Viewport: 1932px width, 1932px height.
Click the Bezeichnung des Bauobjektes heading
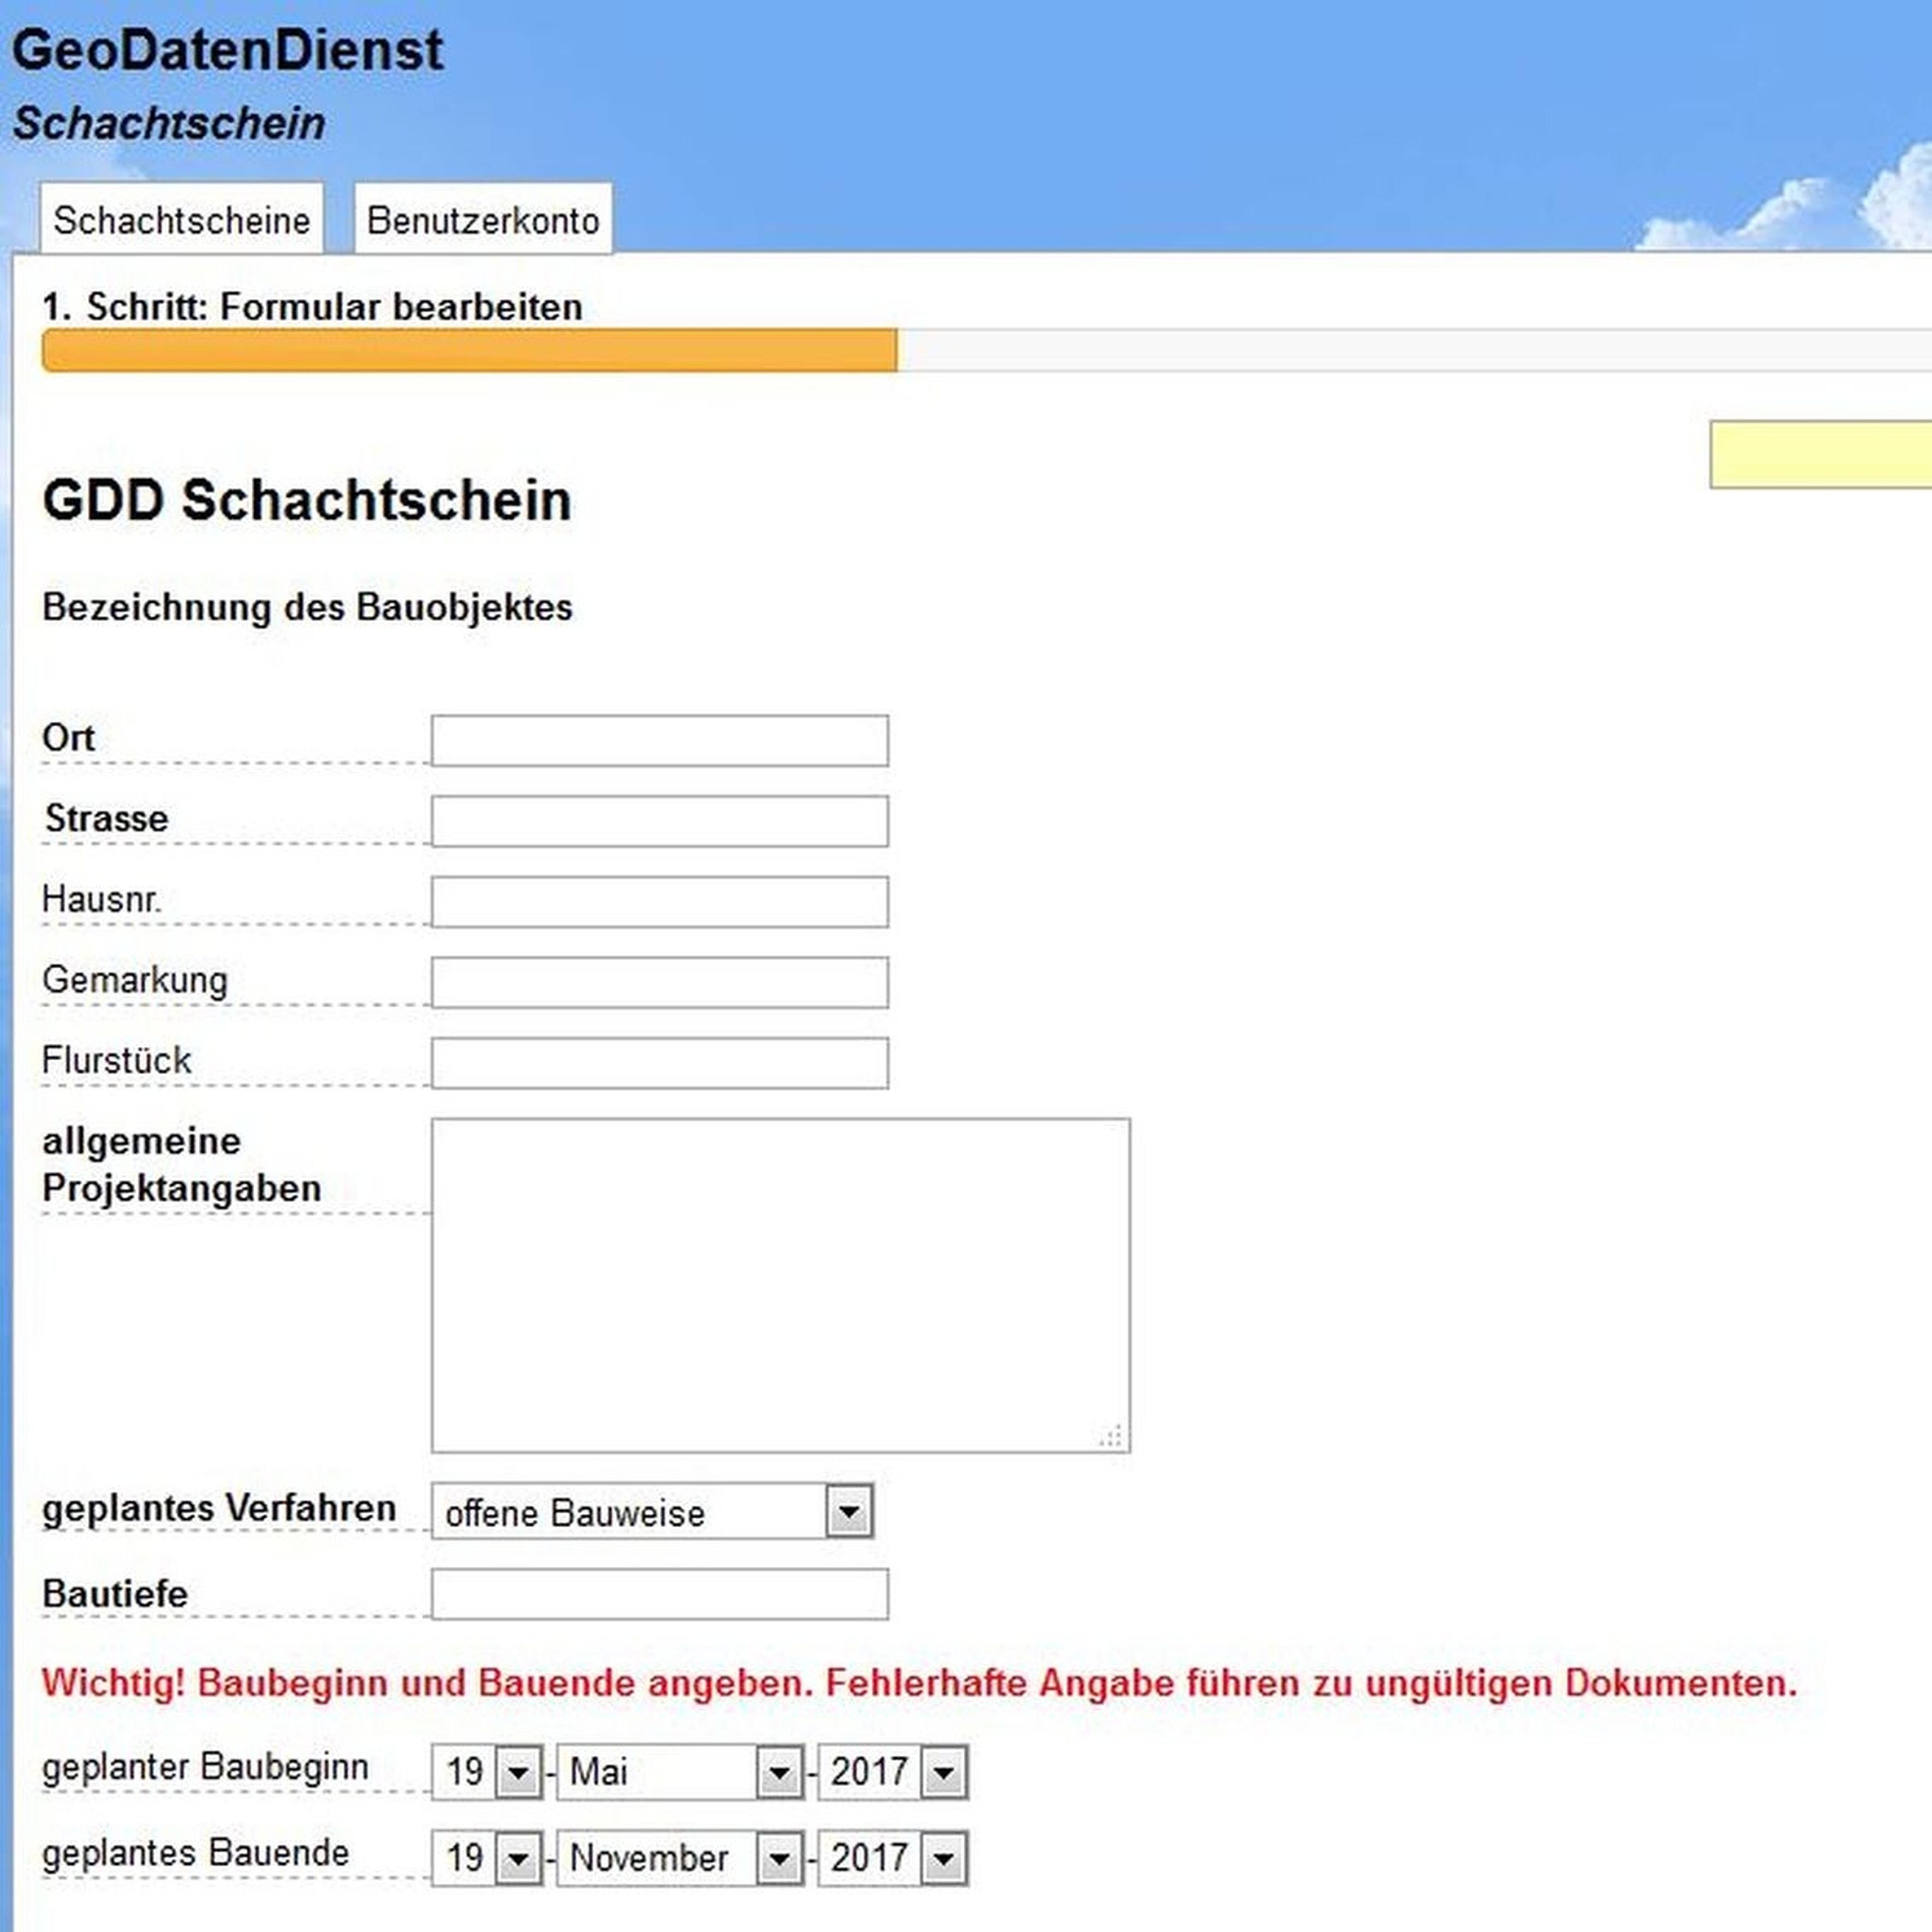(307, 607)
